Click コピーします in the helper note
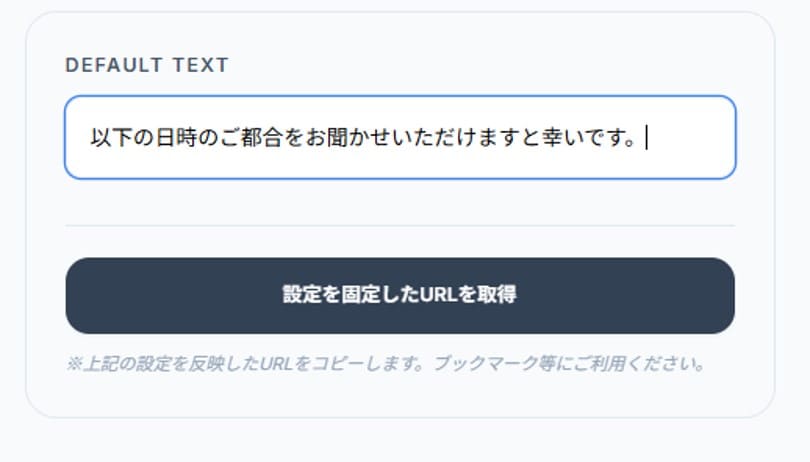 tap(357, 364)
